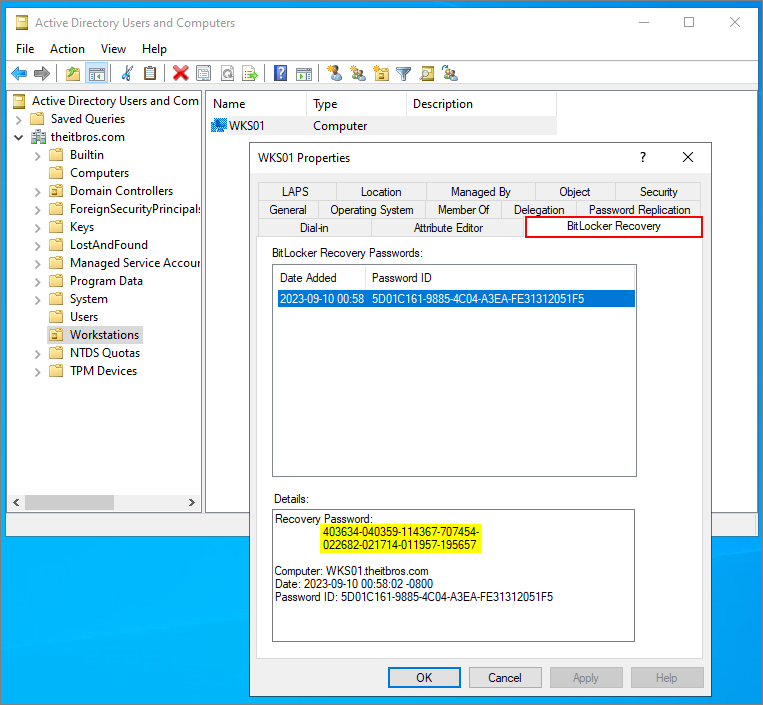
Task: Switch to the Password Replication tab
Action: pos(639,210)
